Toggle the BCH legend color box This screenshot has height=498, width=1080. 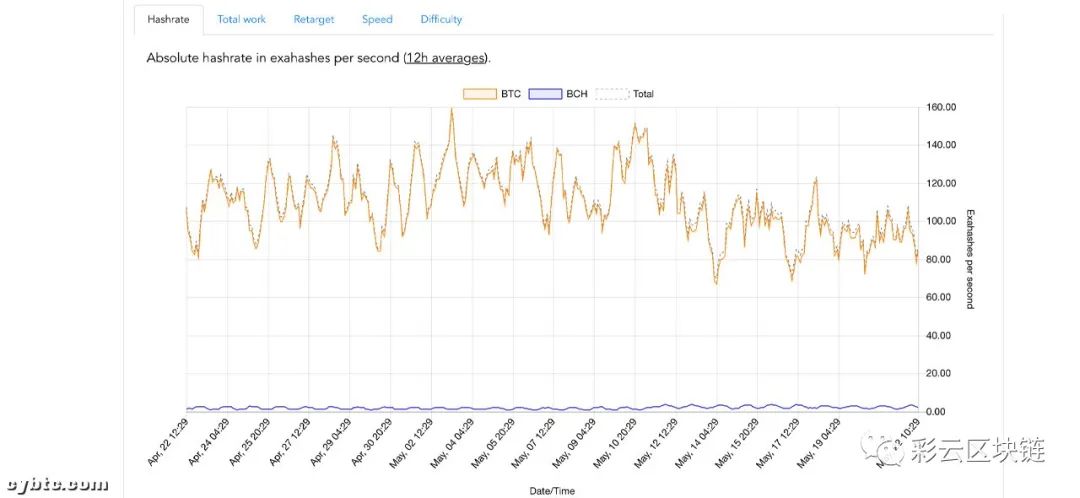545,94
